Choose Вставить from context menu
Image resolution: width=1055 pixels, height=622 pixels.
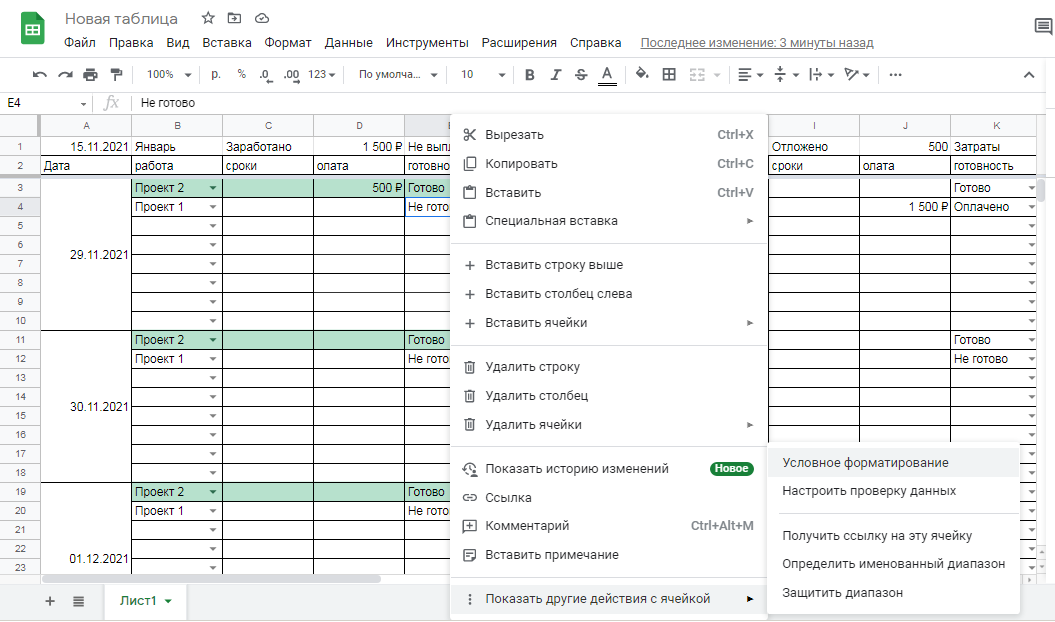pyautogui.click(x=608, y=193)
